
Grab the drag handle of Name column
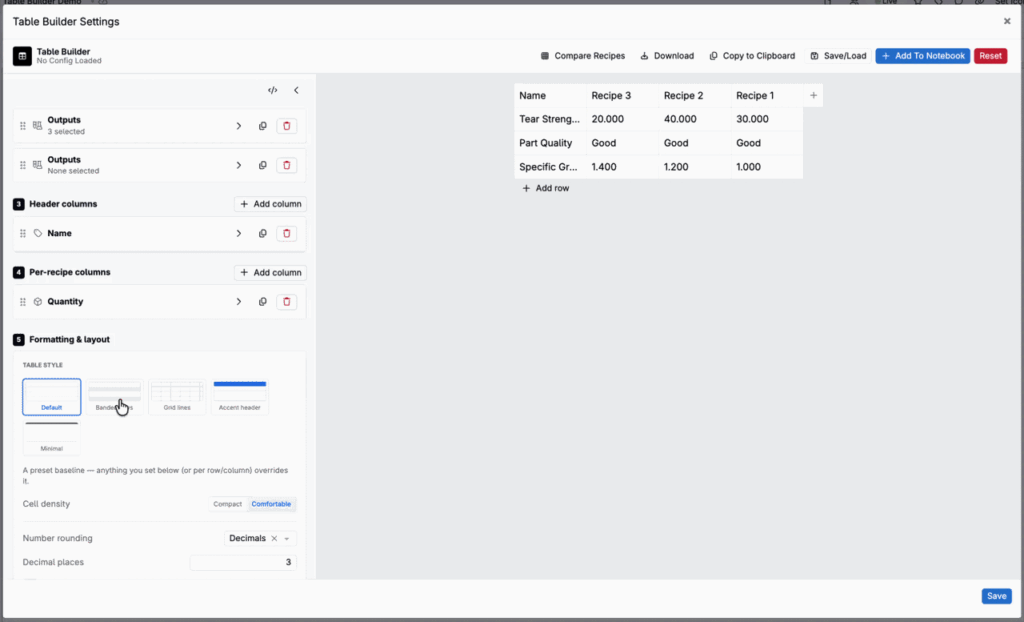(x=23, y=233)
